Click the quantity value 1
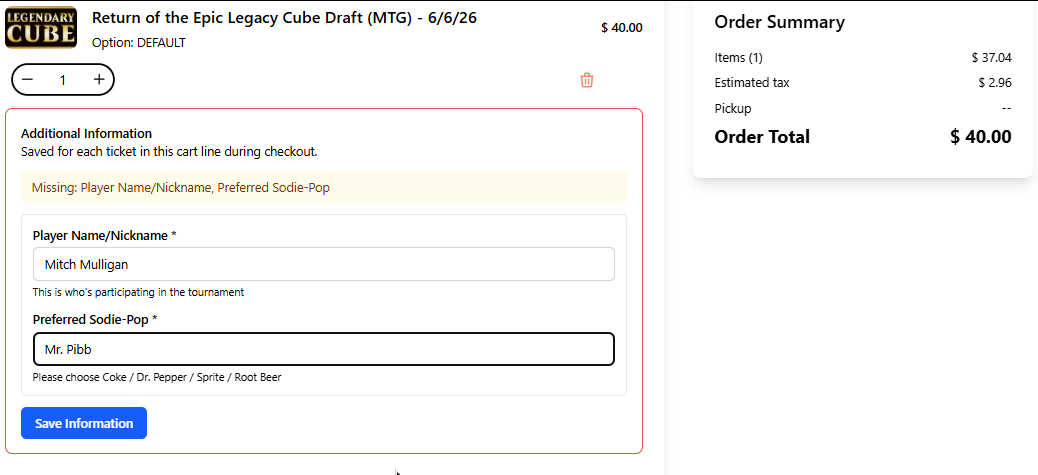This screenshot has width=1038, height=475. point(63,80)
